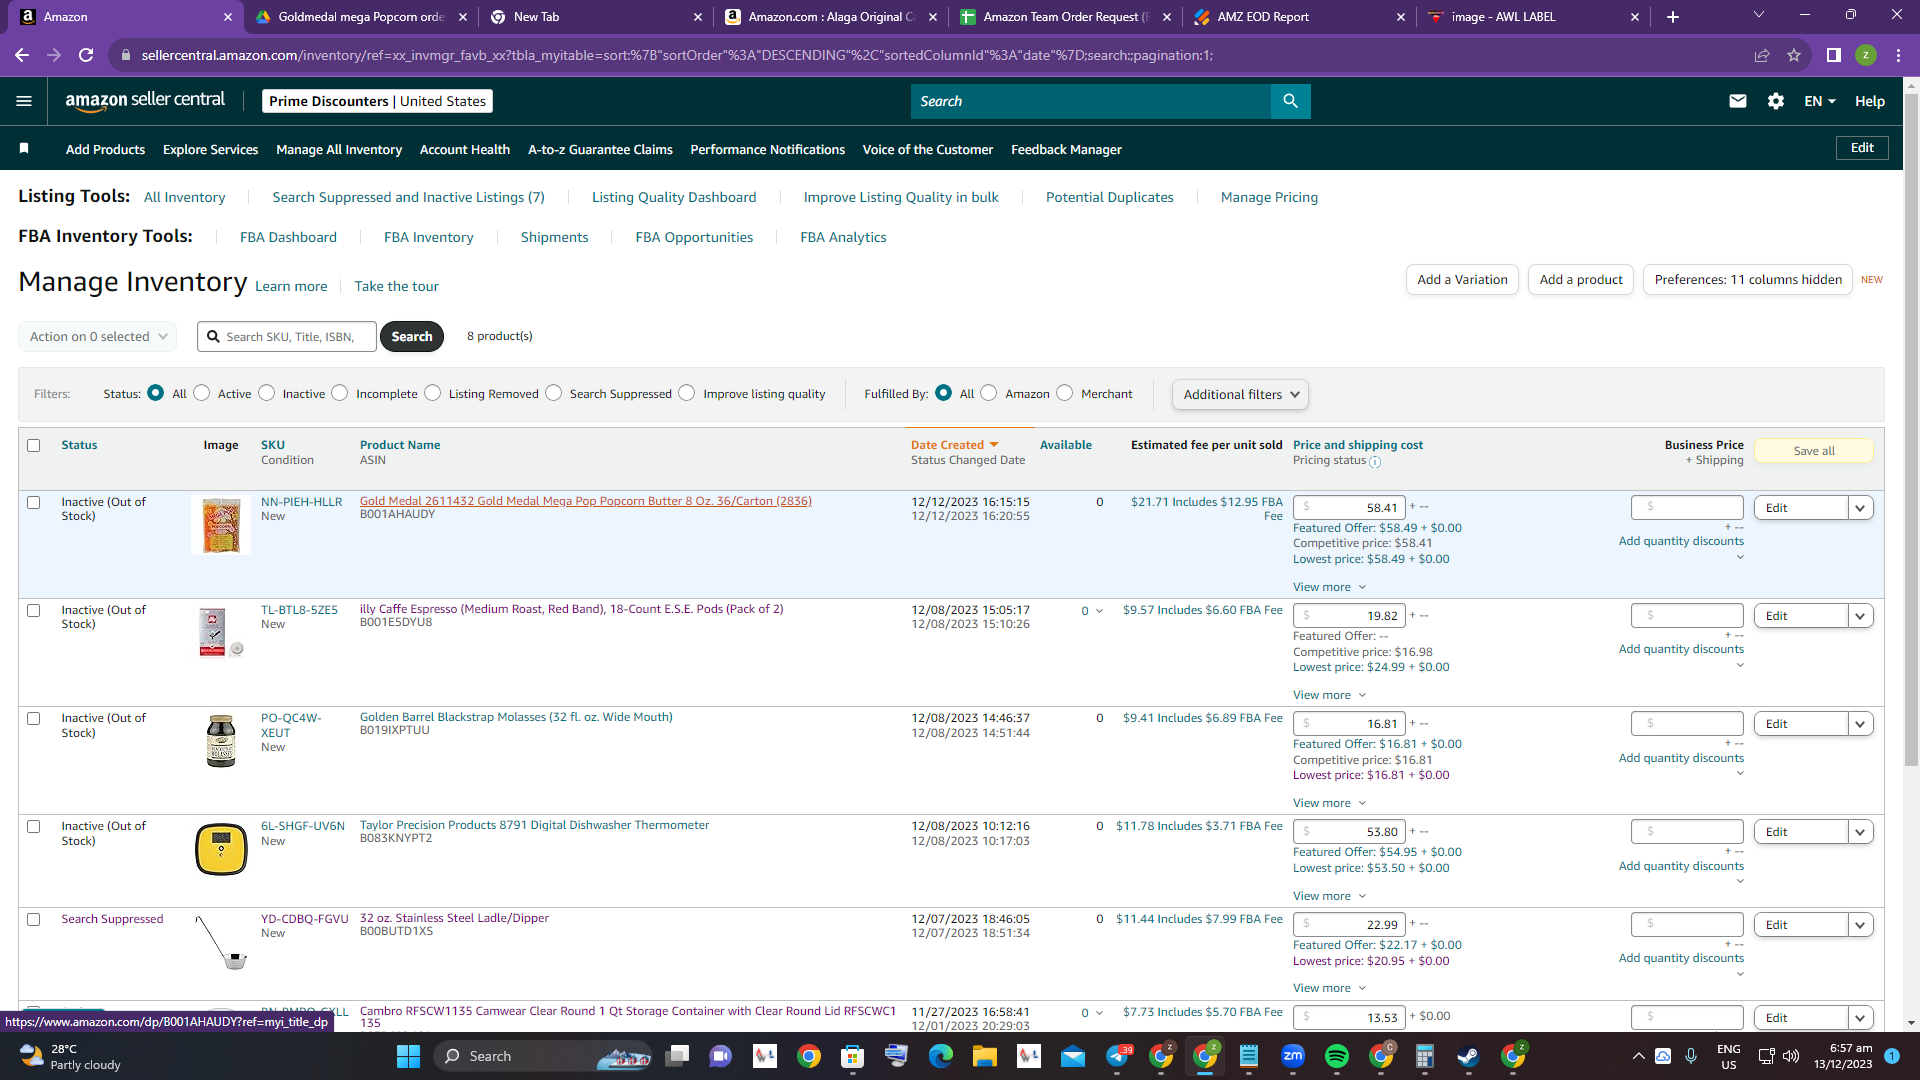Open the Chrome side panel icon
Image resolution: width=1920 pixels, height=1080 pixels.
[x=1834, y=55]
